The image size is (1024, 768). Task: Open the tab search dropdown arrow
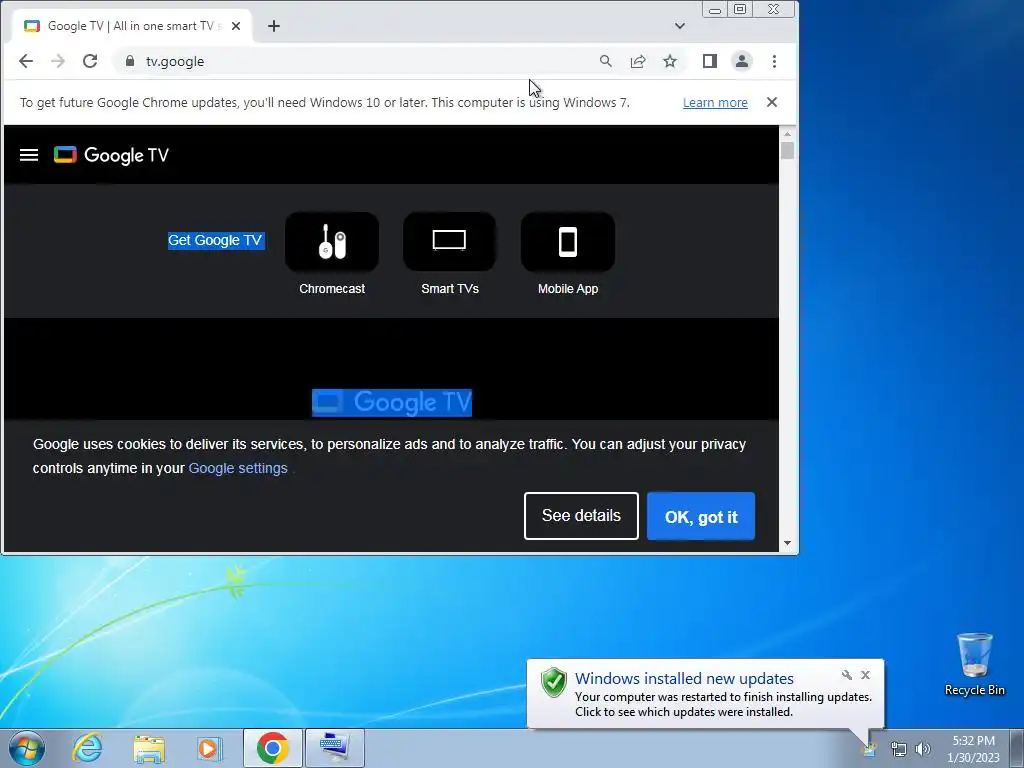click(x=680, y=26)
